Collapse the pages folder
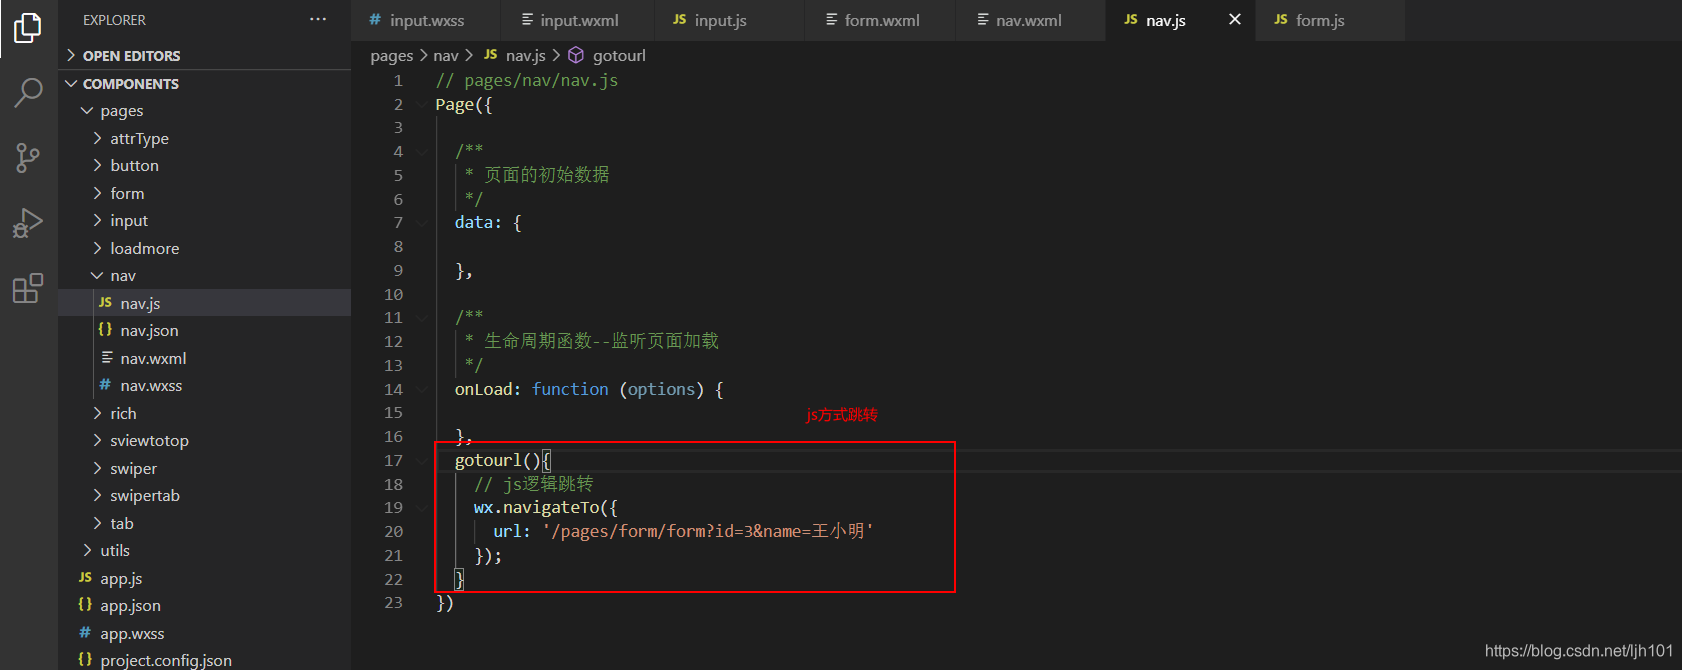This screenshot has height=670, width=1682. [204, 111]
